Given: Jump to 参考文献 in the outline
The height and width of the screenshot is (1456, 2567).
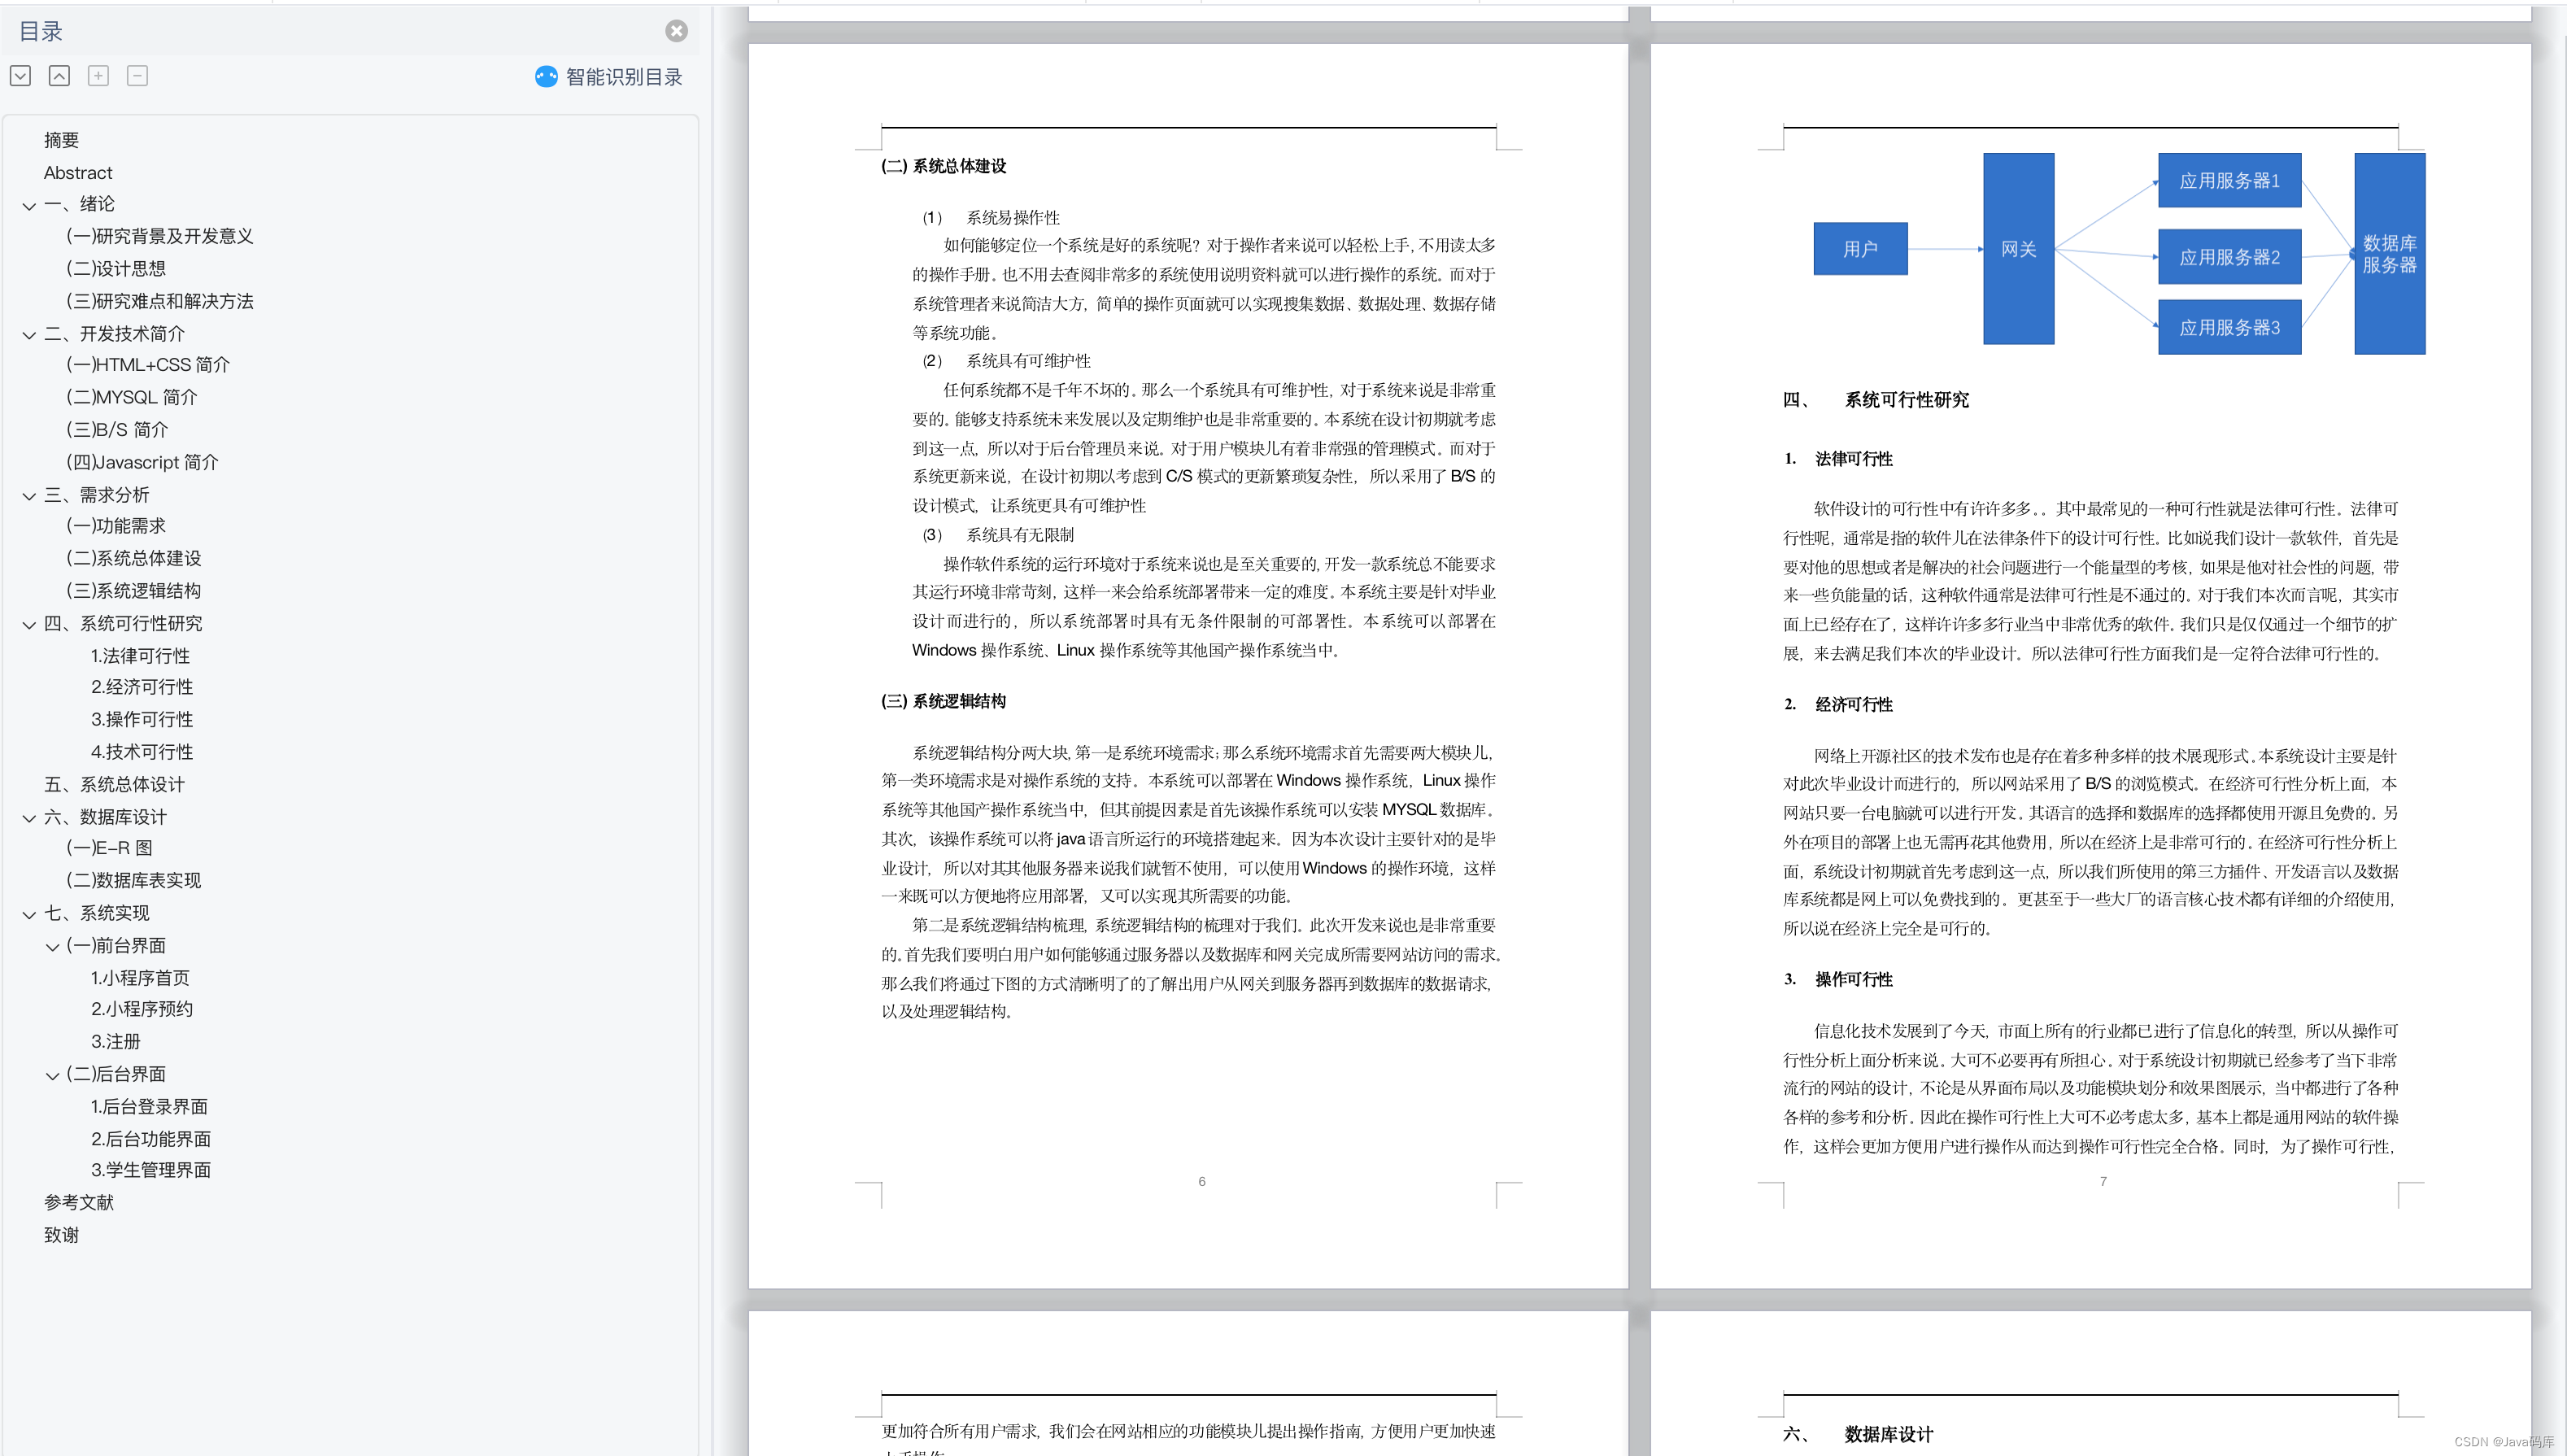Looking at the screenshot, I should [79, 1202].
